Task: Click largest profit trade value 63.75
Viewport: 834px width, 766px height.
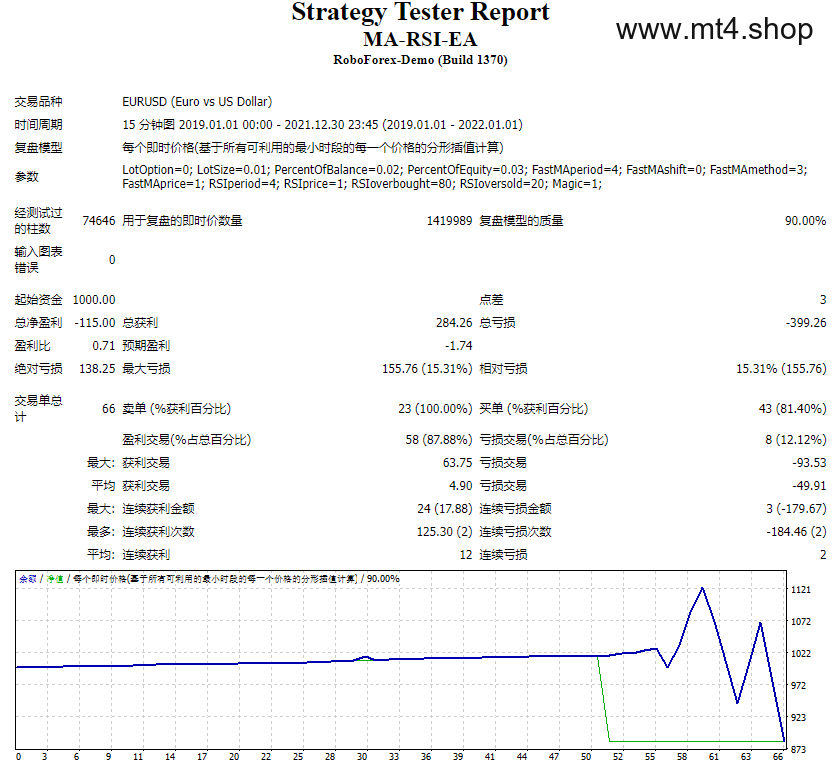Action: [457, 463]
